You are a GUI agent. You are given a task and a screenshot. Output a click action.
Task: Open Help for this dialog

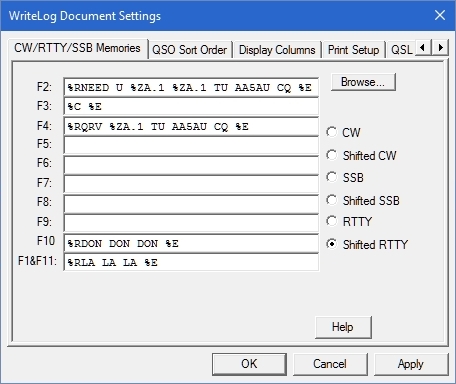pos(343,327)
